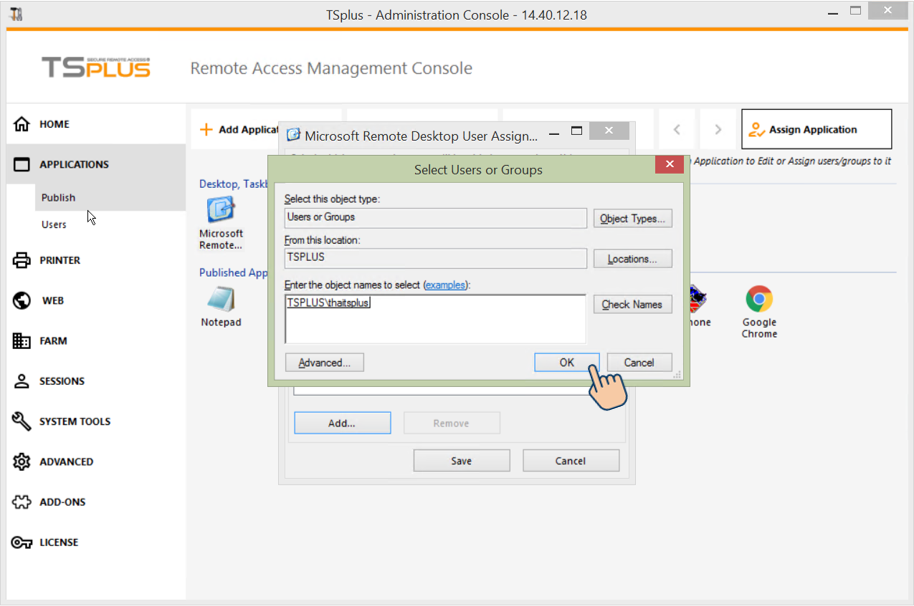Open the LICENSE section

(x=58, y=542)
